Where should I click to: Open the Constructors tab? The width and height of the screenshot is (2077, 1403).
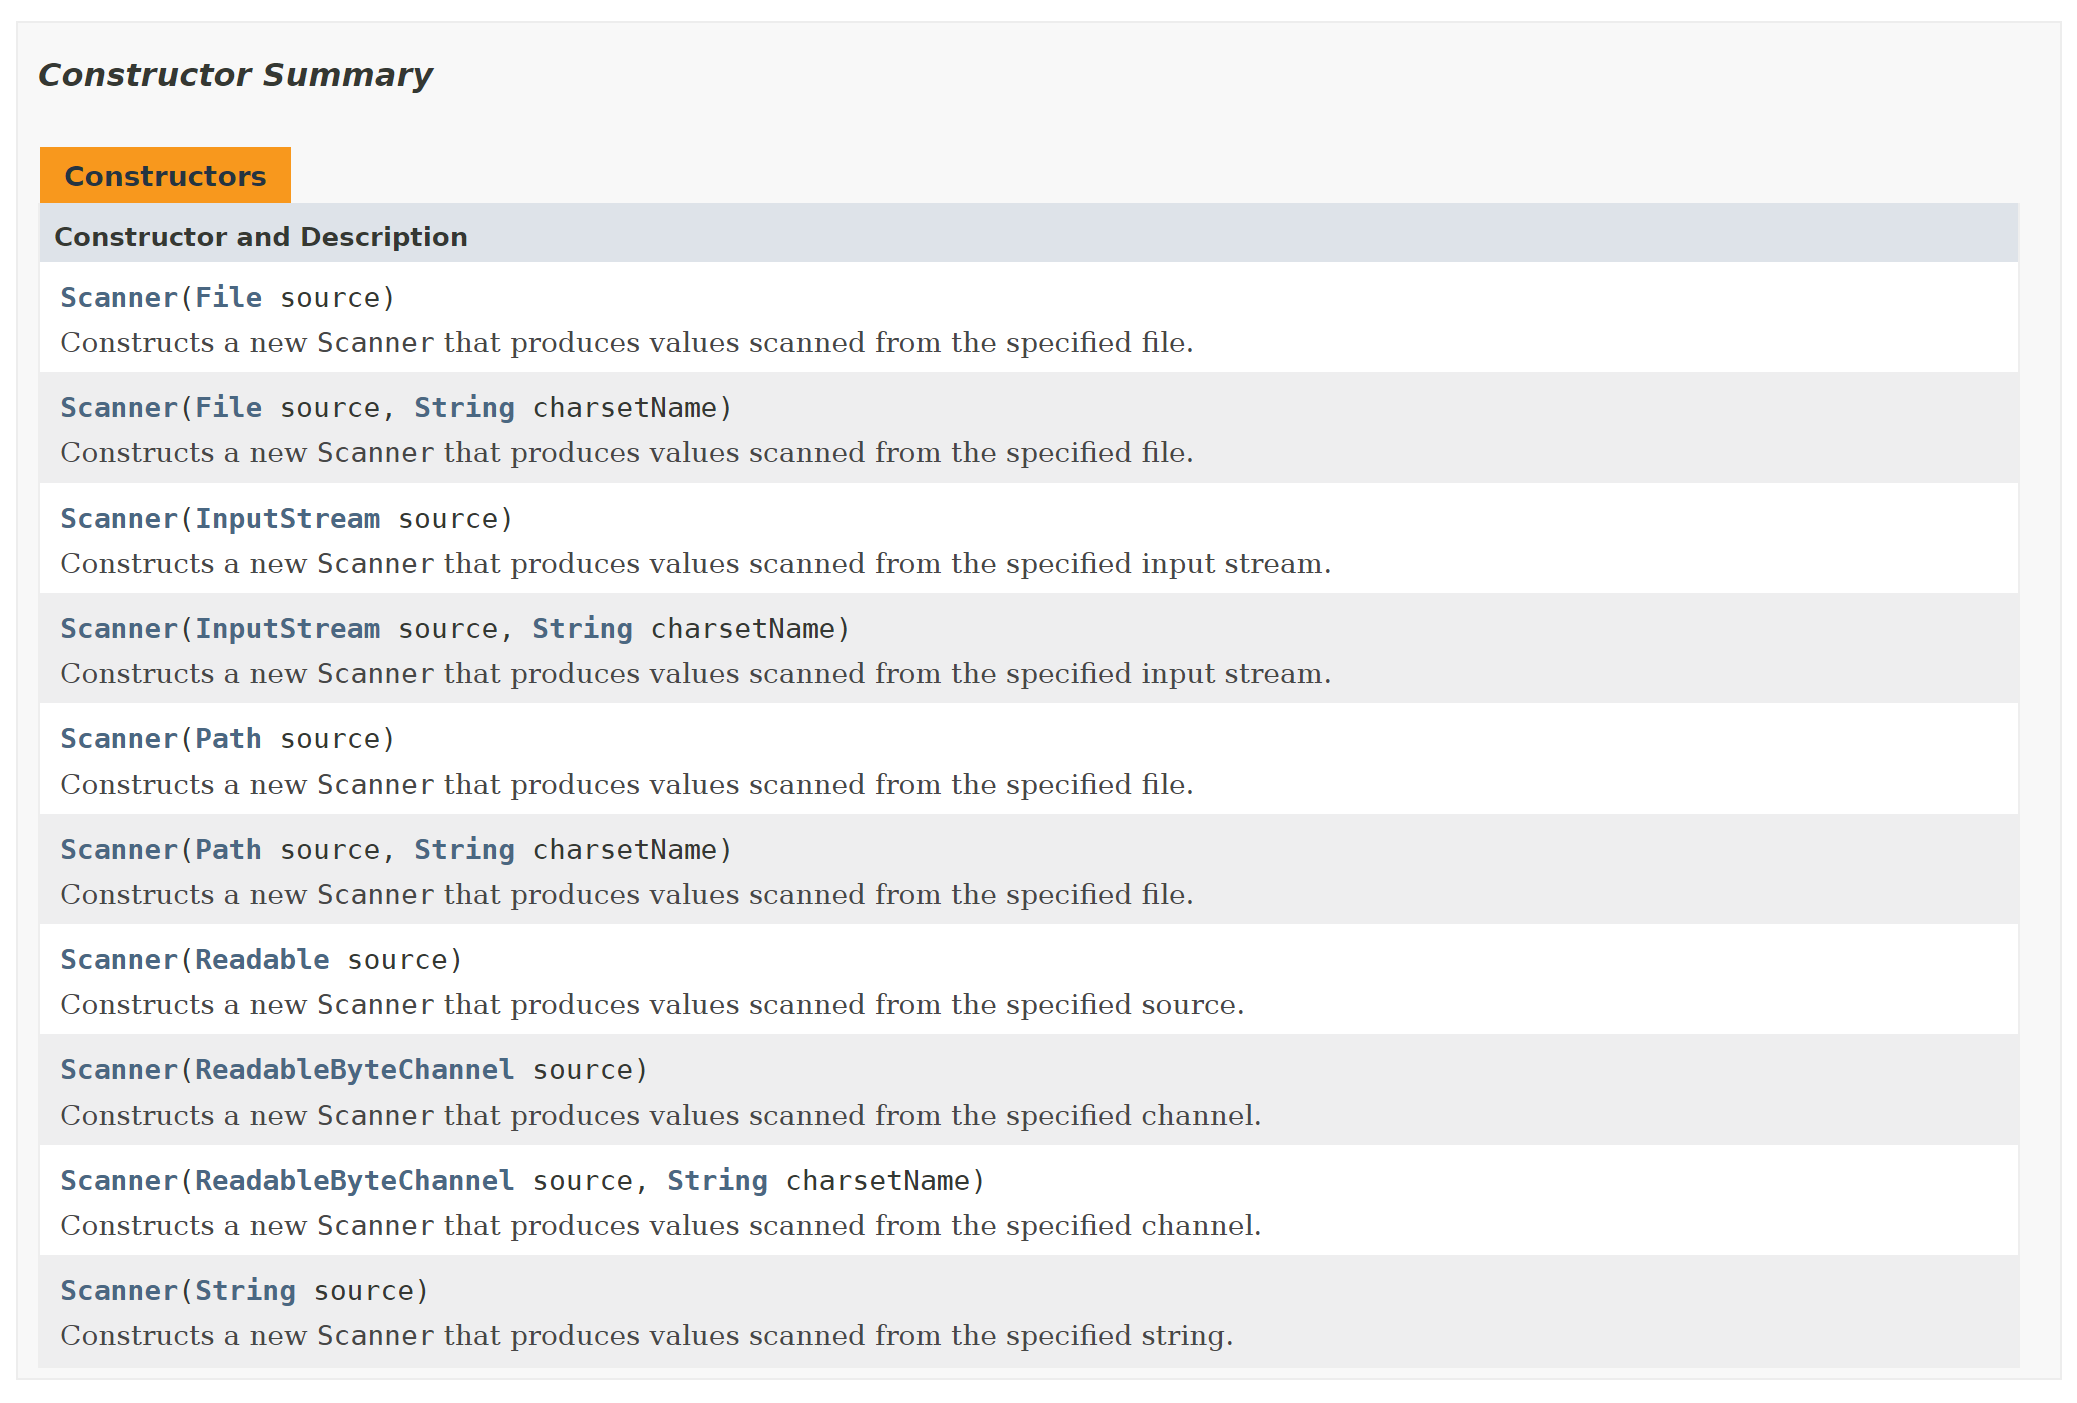[165, 176]
